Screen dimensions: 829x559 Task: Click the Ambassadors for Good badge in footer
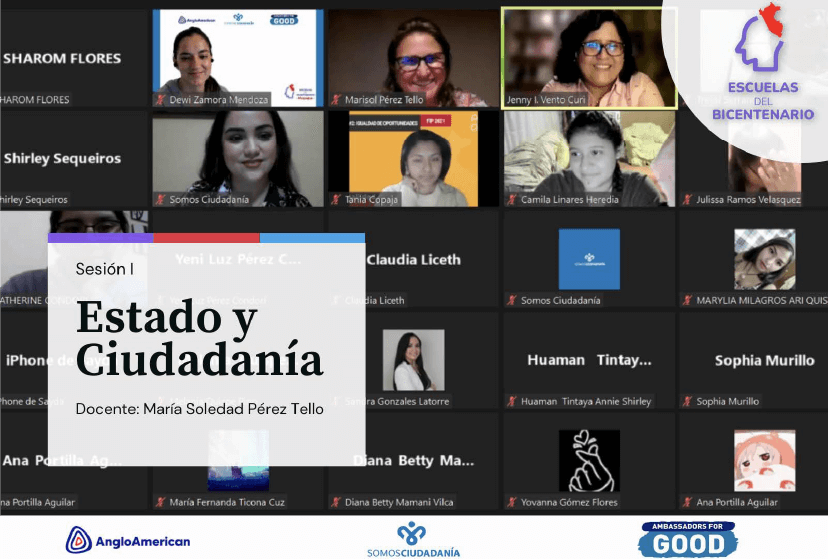(x=687, y=539)
